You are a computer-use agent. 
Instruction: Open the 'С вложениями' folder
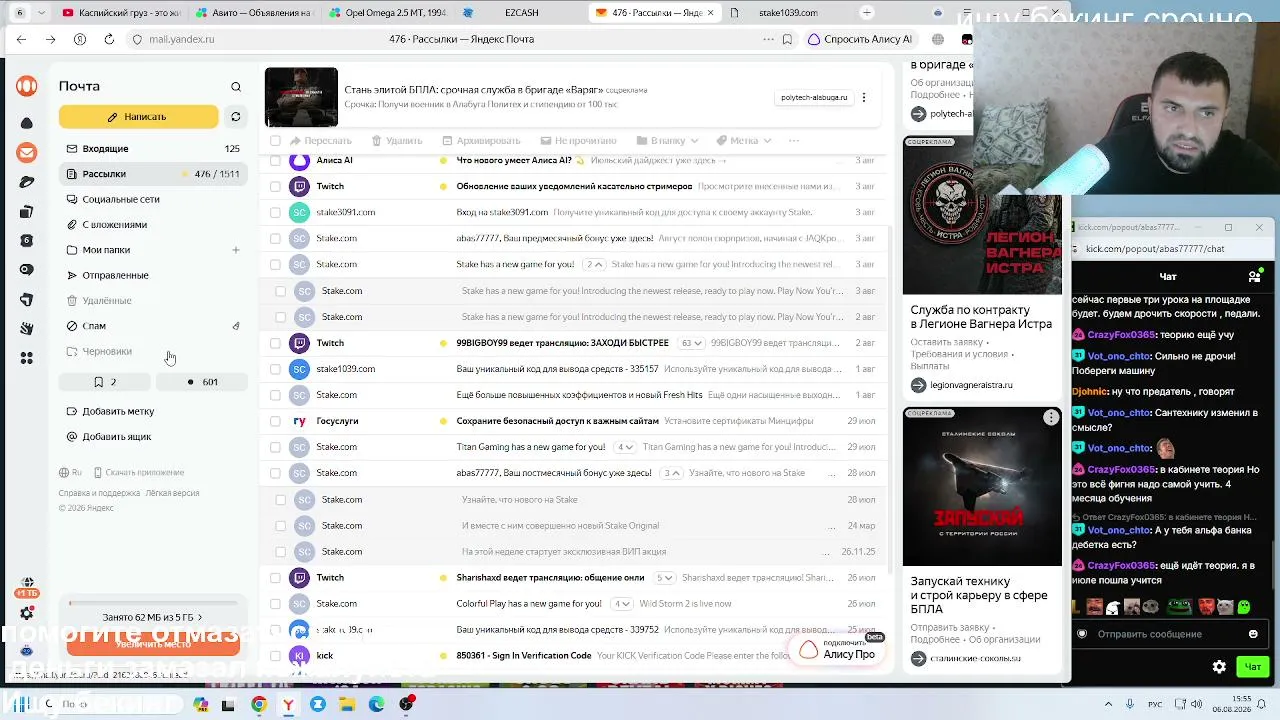153,225
